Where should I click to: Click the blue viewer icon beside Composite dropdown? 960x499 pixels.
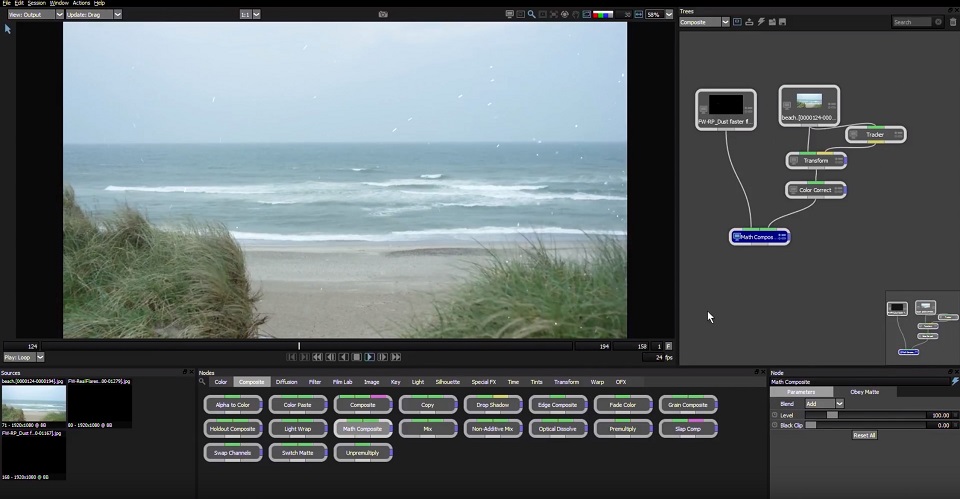point(737,22)
